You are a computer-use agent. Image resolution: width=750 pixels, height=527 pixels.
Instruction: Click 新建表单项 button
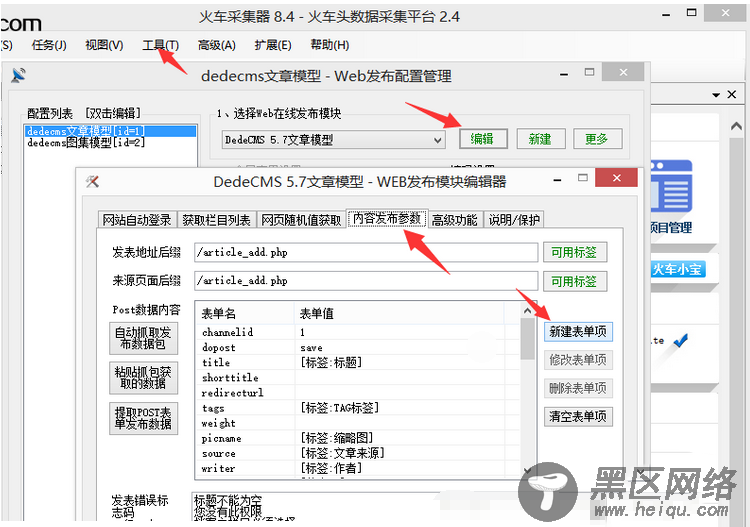(x=578, y=331)
